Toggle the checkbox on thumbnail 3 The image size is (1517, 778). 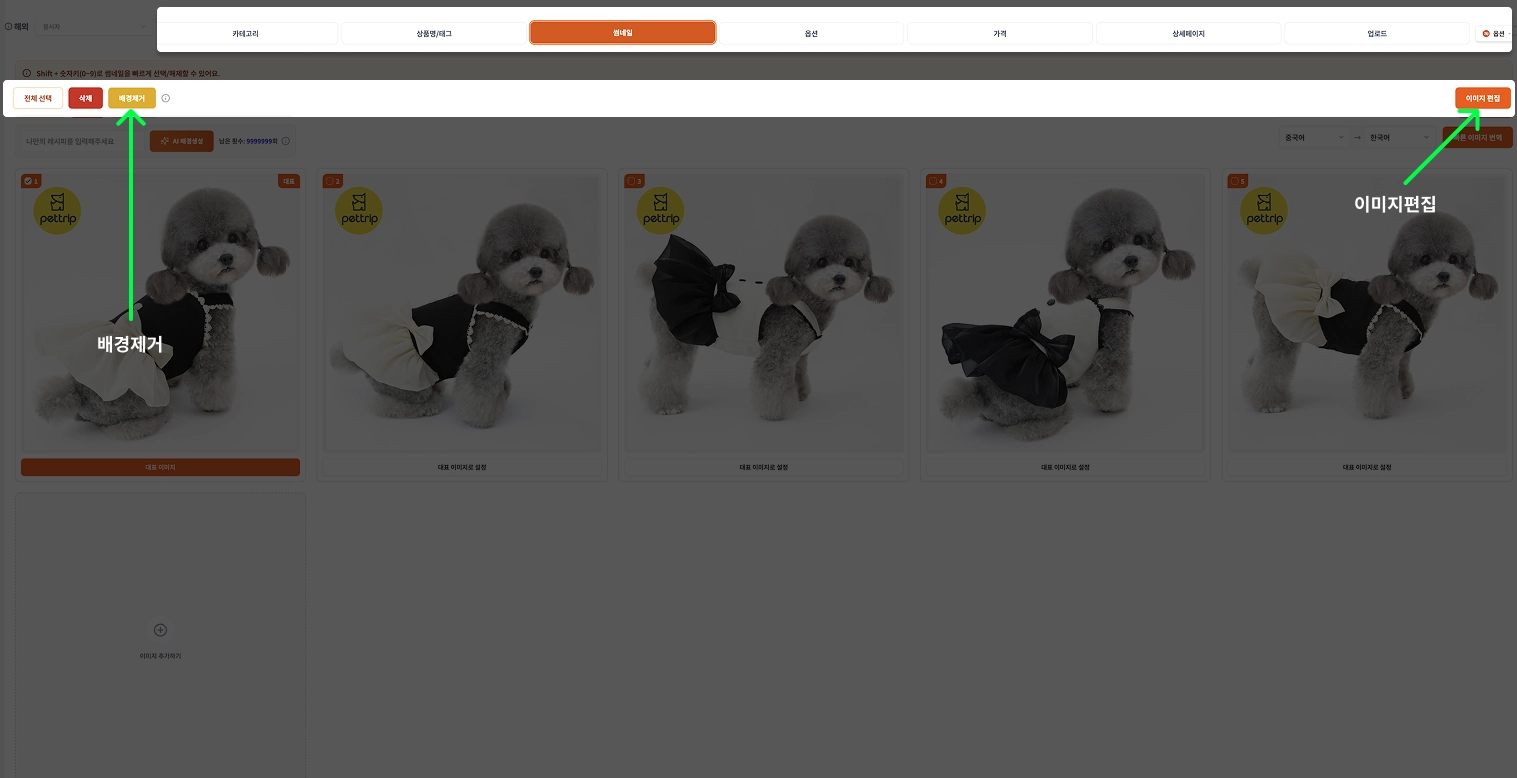pyautogui.click(x=631, y=181)
